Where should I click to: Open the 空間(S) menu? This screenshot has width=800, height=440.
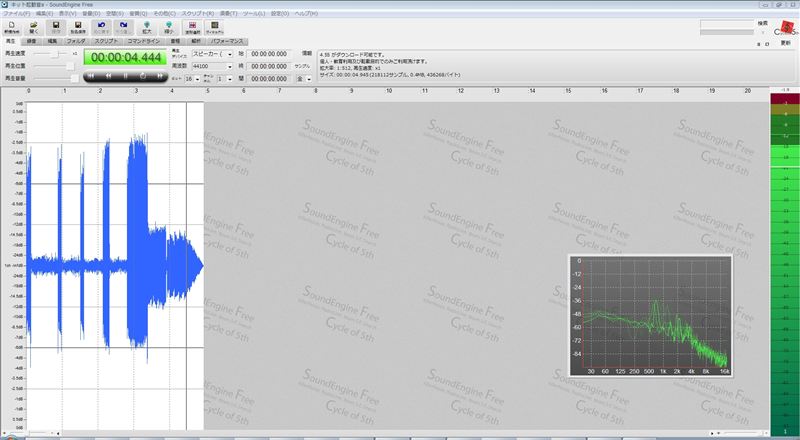[114, 14]
